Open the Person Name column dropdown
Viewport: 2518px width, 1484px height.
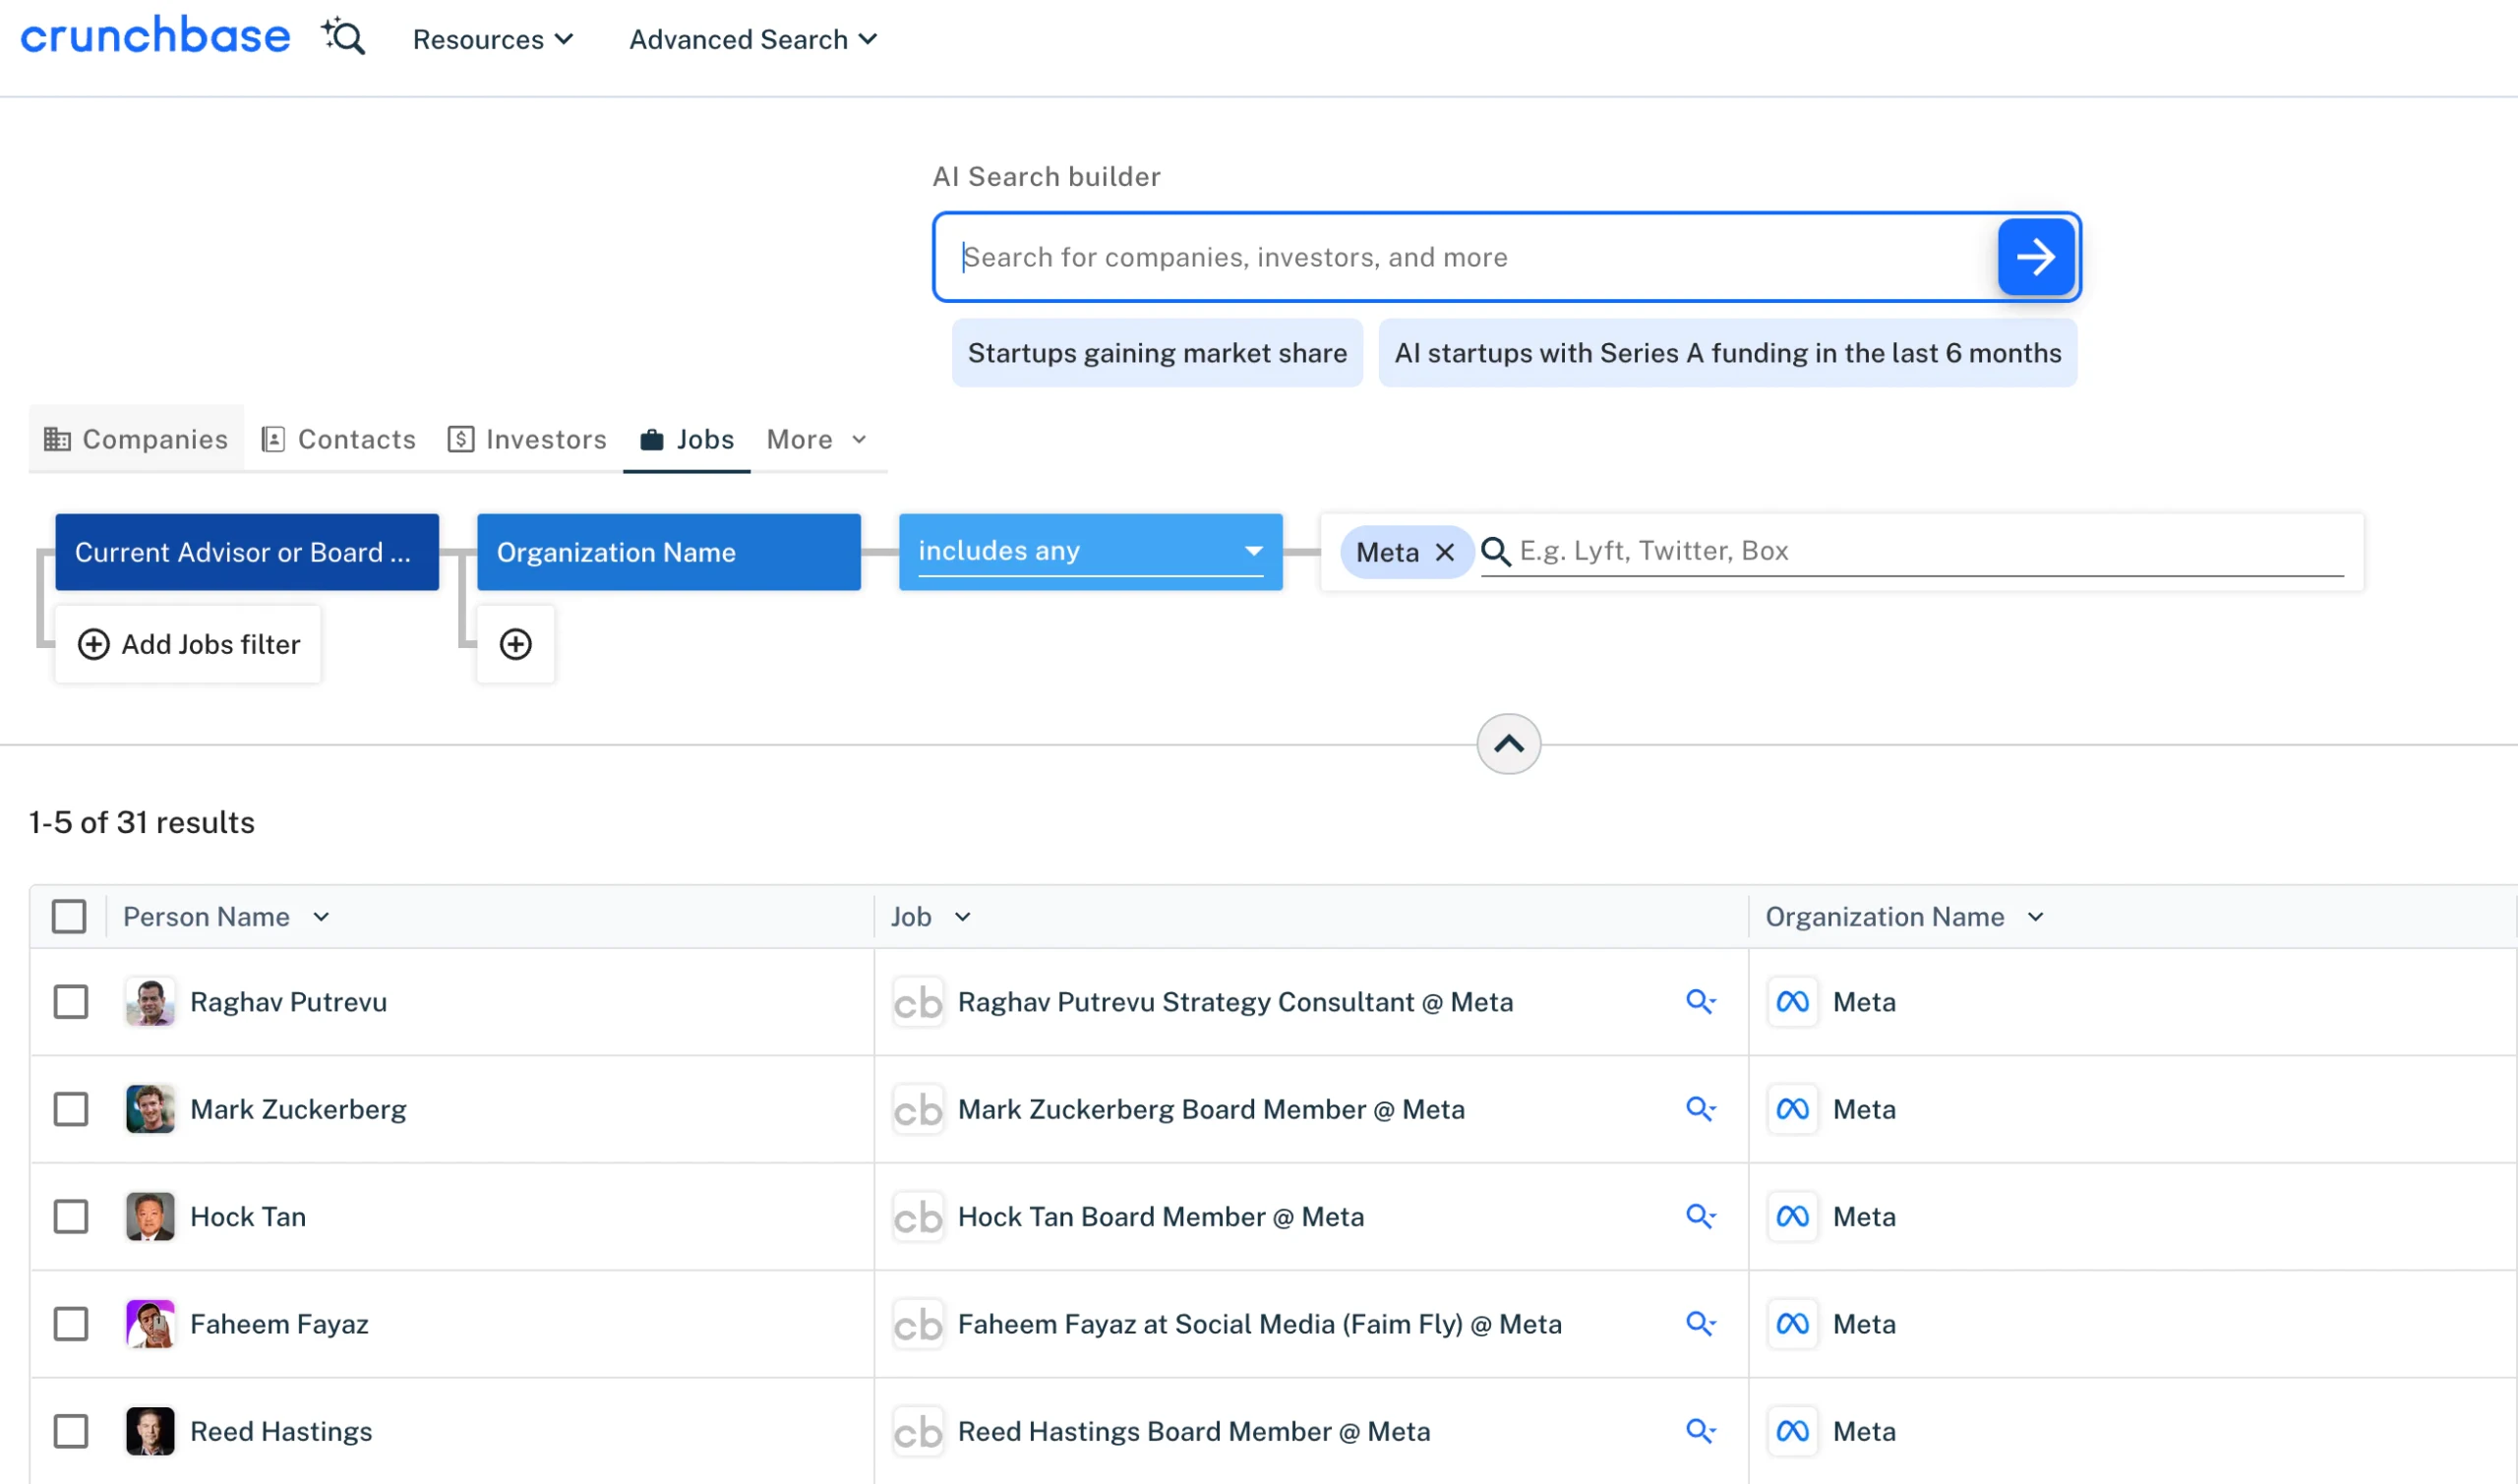[320, 917]
